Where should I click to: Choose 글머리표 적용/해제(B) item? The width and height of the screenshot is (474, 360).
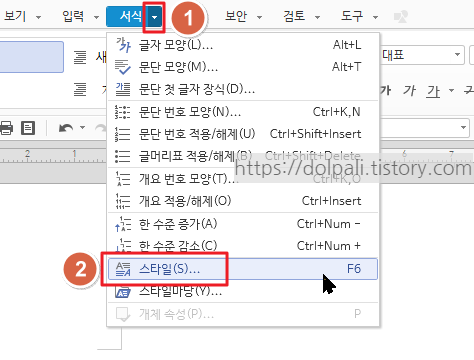pyautogui.click(x=243, y=156)
